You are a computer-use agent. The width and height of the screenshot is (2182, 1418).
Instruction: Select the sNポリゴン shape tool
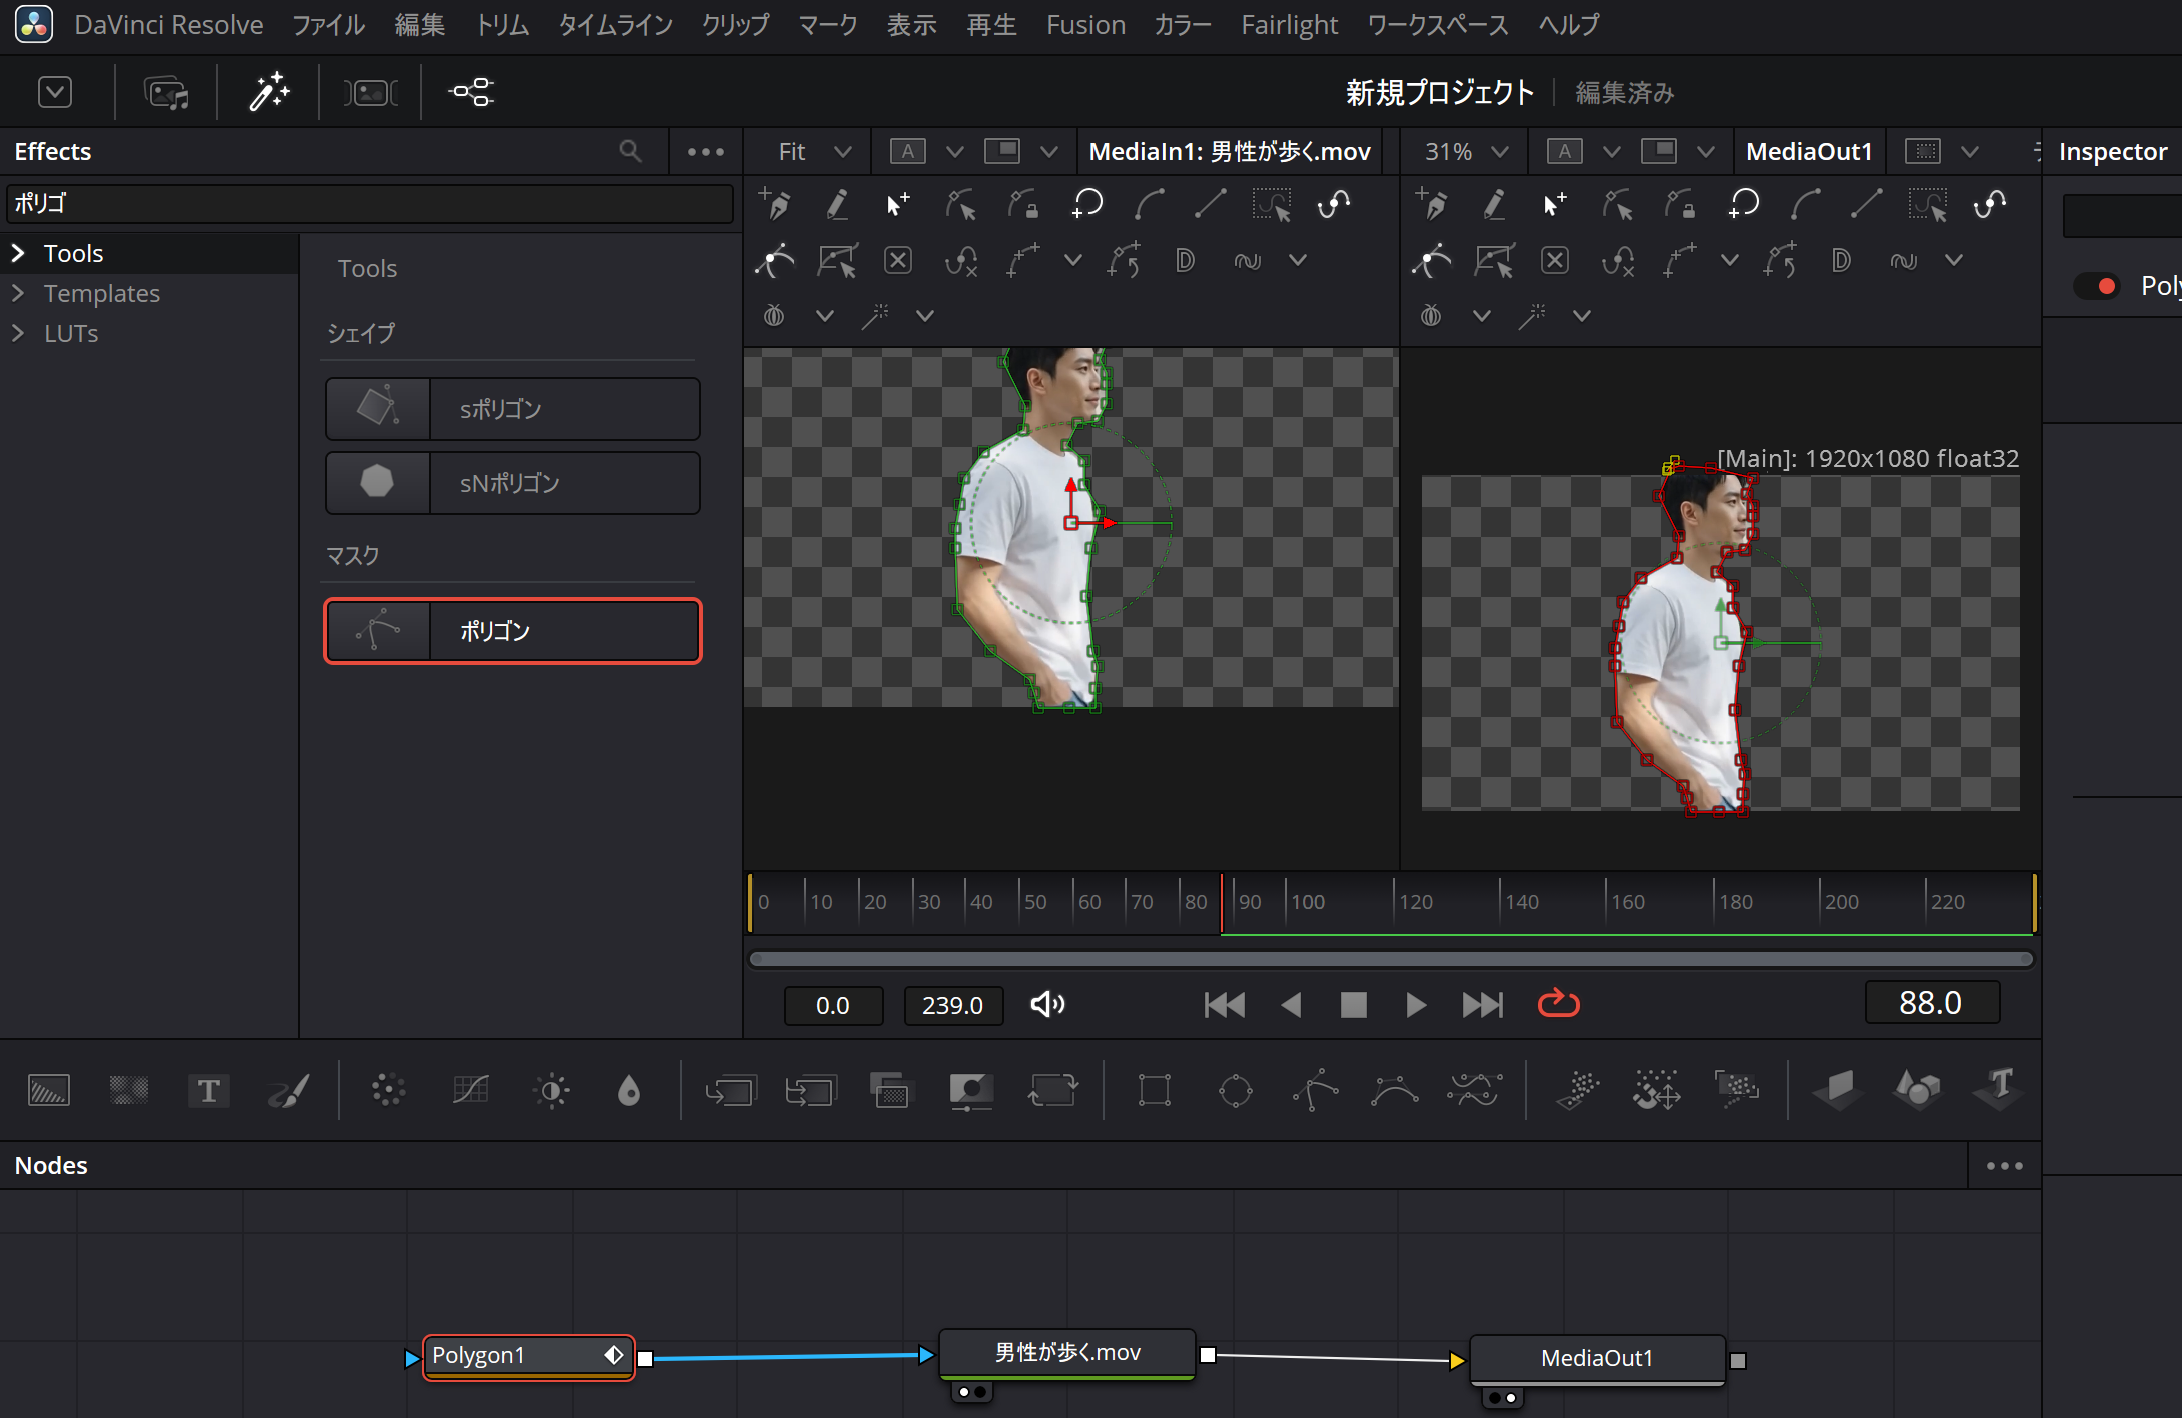(x=513, y=483)
